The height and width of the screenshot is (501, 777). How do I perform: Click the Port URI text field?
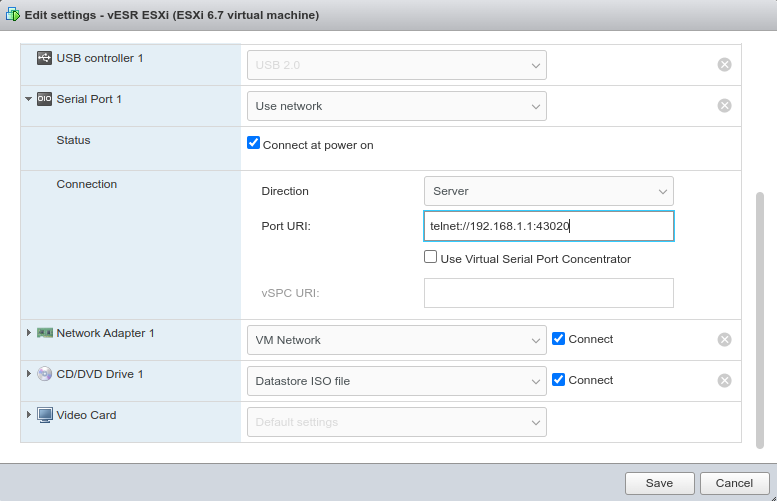click(x=548, y=226)
